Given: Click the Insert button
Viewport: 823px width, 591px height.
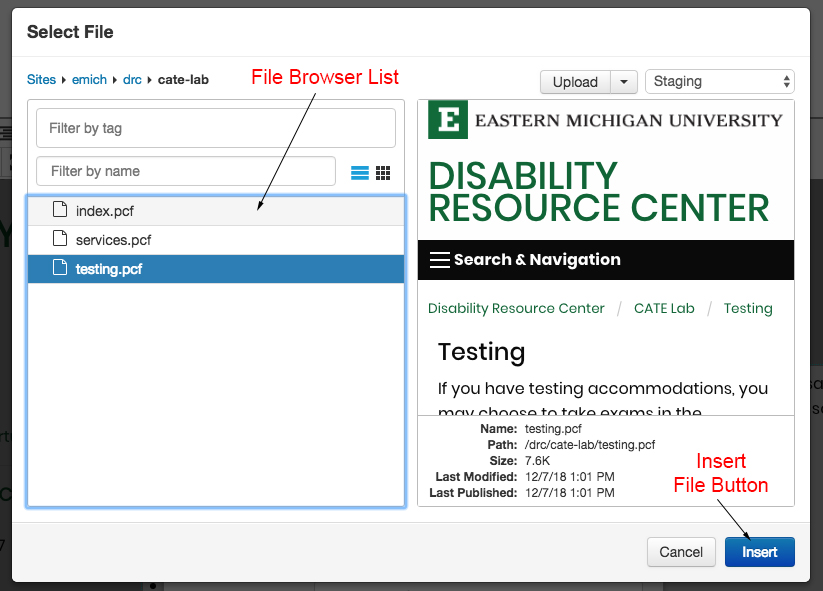Looking at the screenshot, I should point(759,552).
